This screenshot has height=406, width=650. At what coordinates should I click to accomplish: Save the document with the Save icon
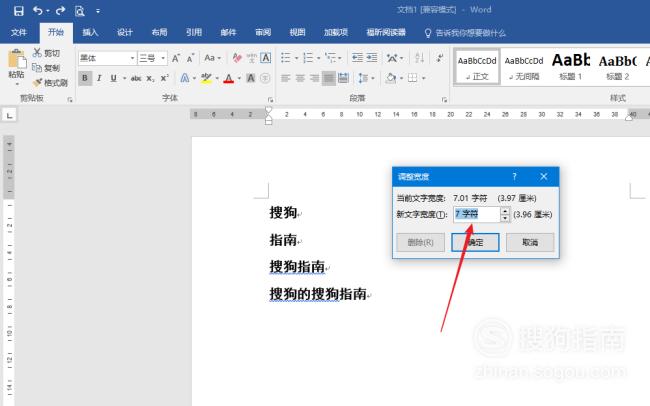19,11
